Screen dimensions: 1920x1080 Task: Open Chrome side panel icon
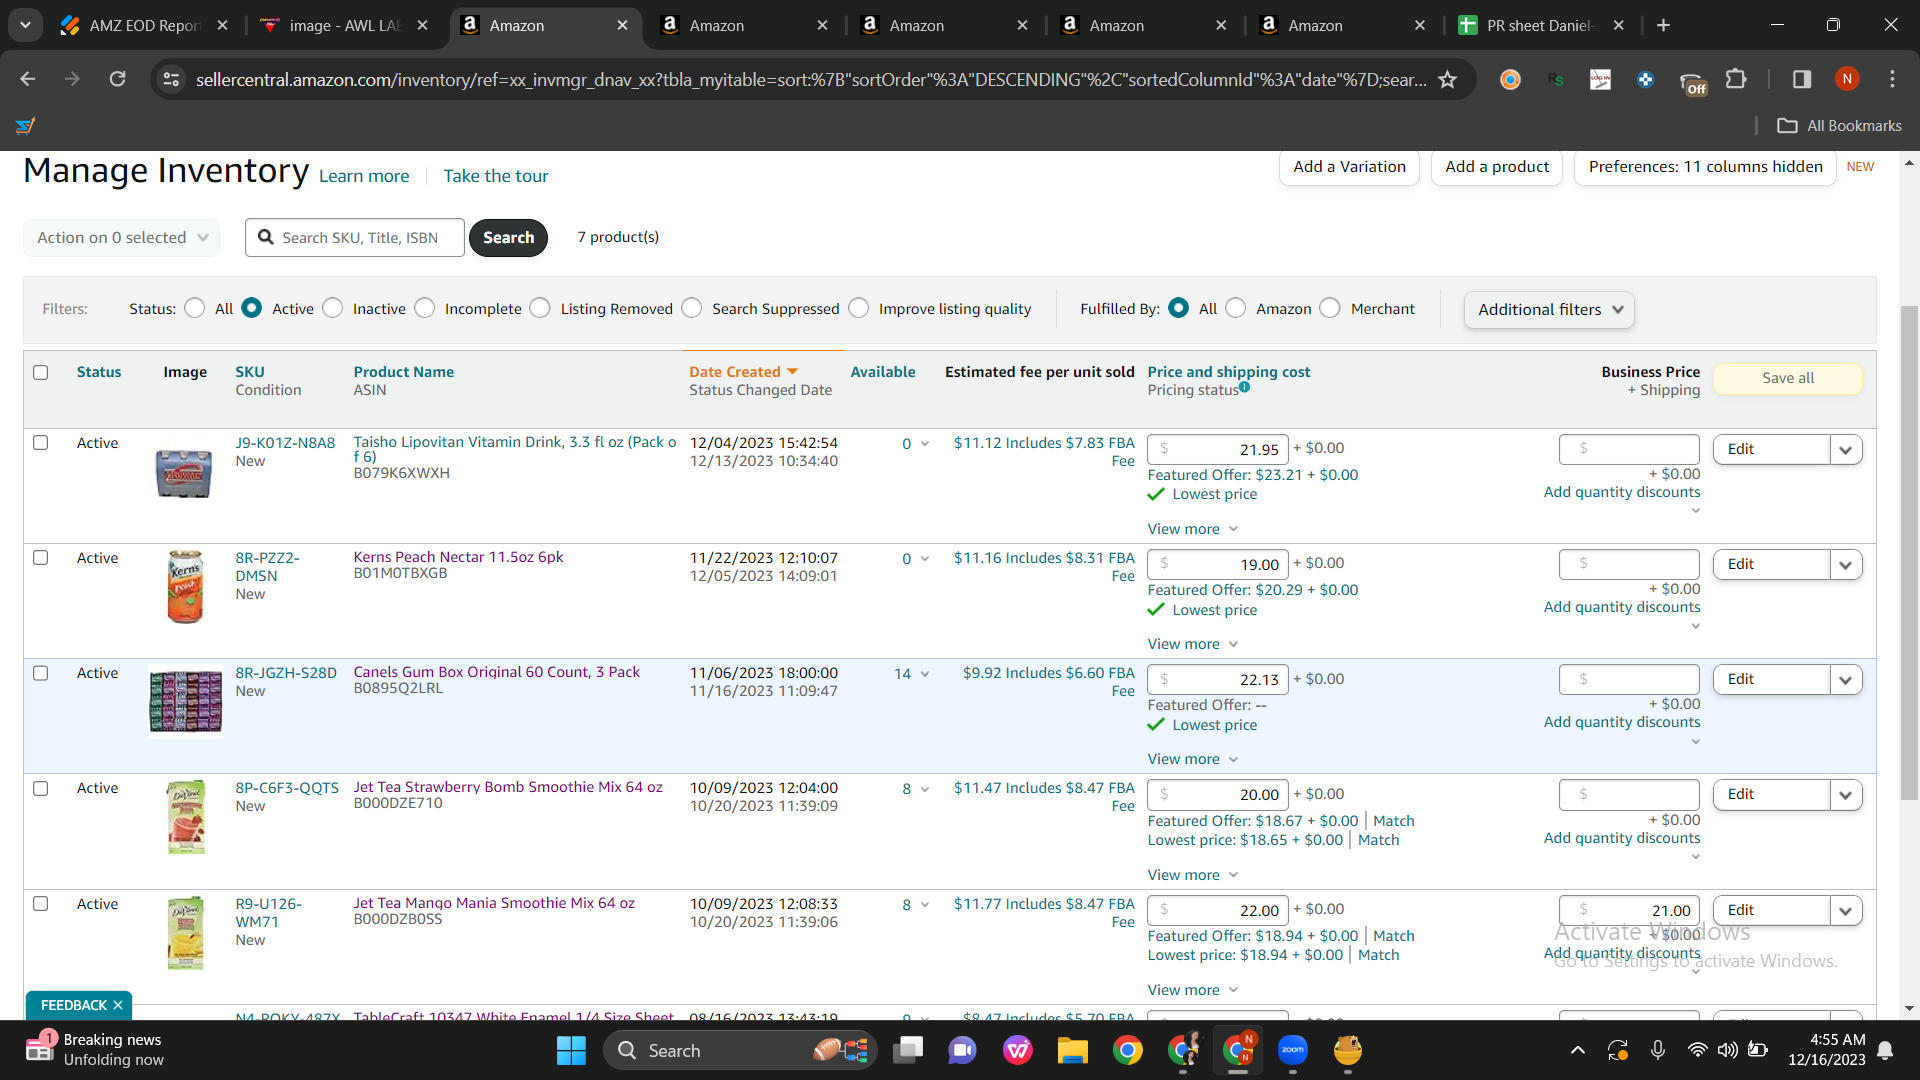click(1802, 79)
